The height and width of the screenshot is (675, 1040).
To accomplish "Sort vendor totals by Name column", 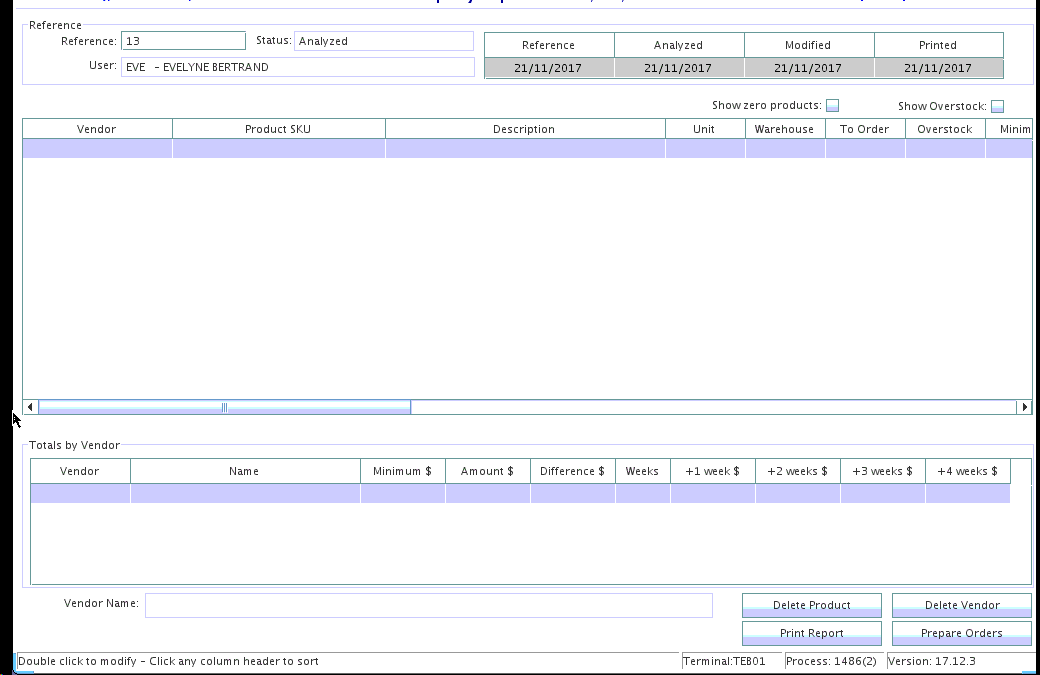I will [244, 471].
